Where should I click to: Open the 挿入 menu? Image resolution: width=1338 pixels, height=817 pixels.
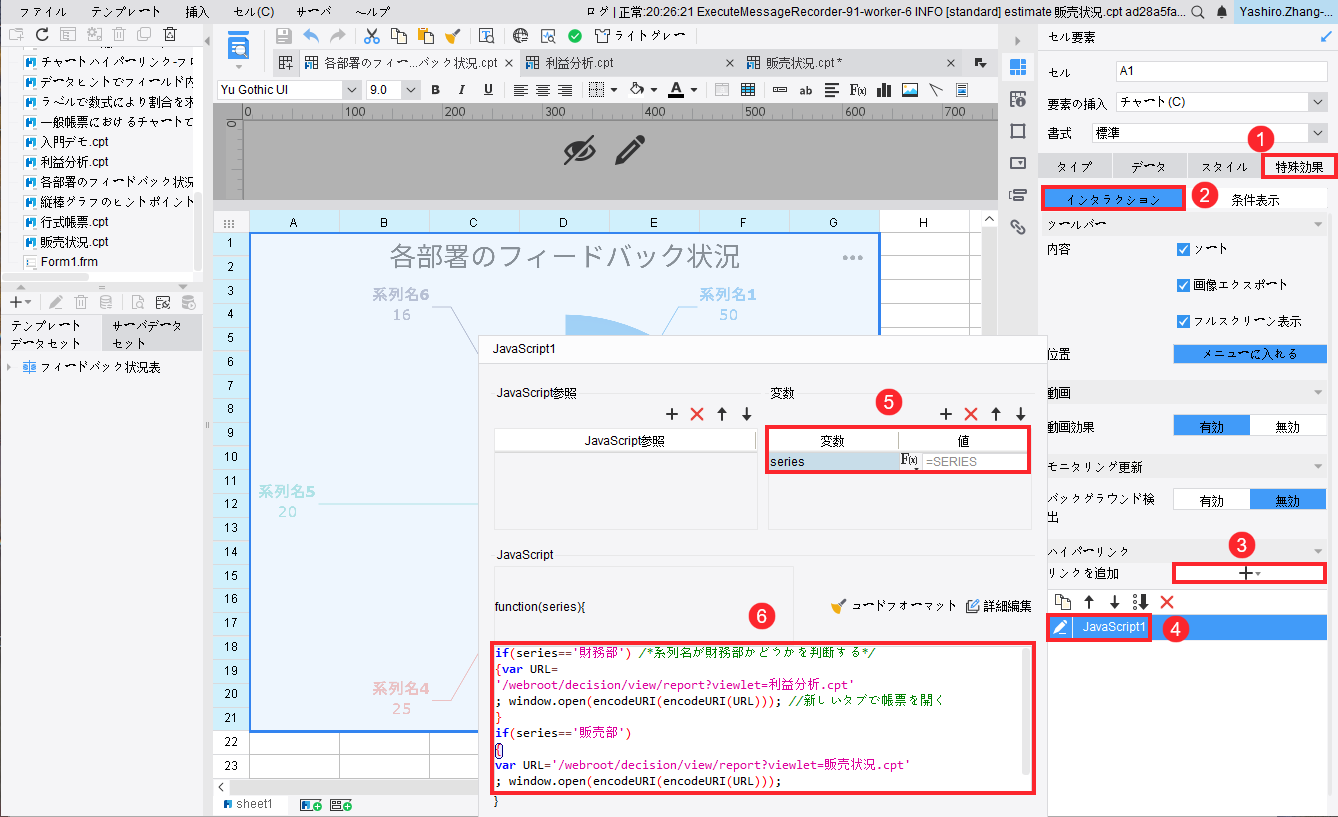coord(197,12)
